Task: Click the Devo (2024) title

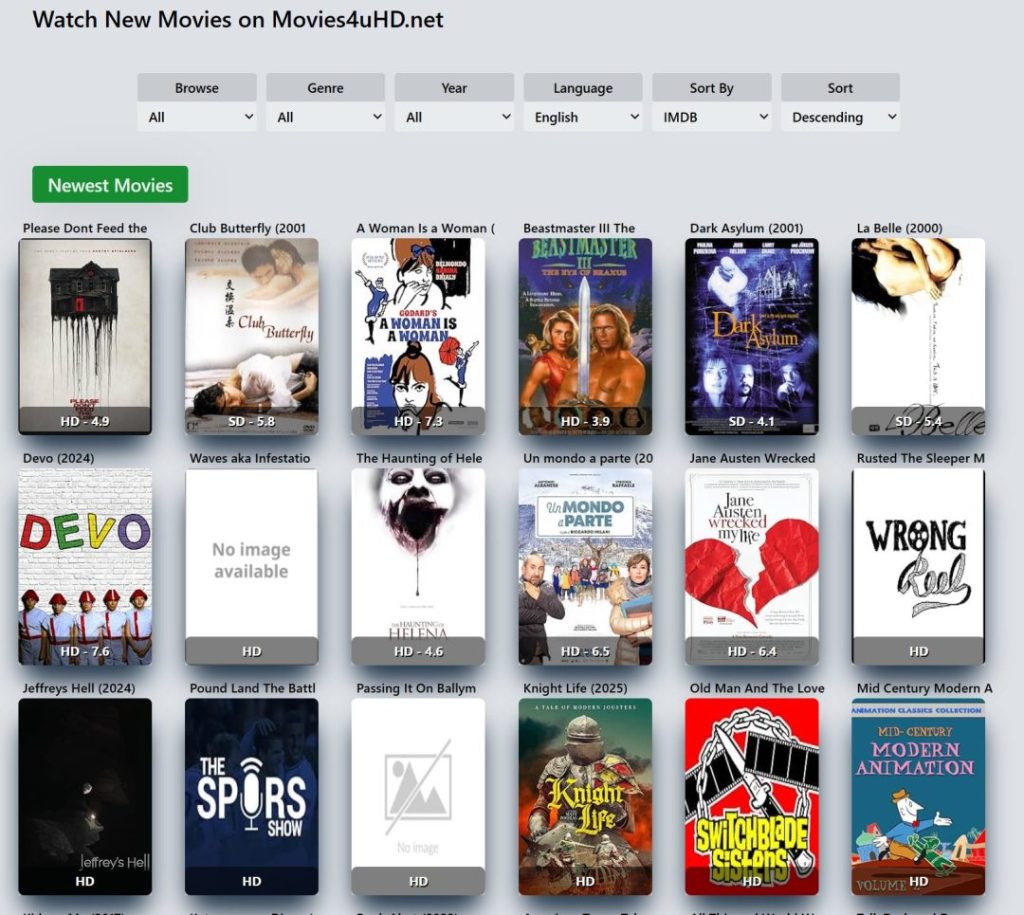Action: coord(58,458)
